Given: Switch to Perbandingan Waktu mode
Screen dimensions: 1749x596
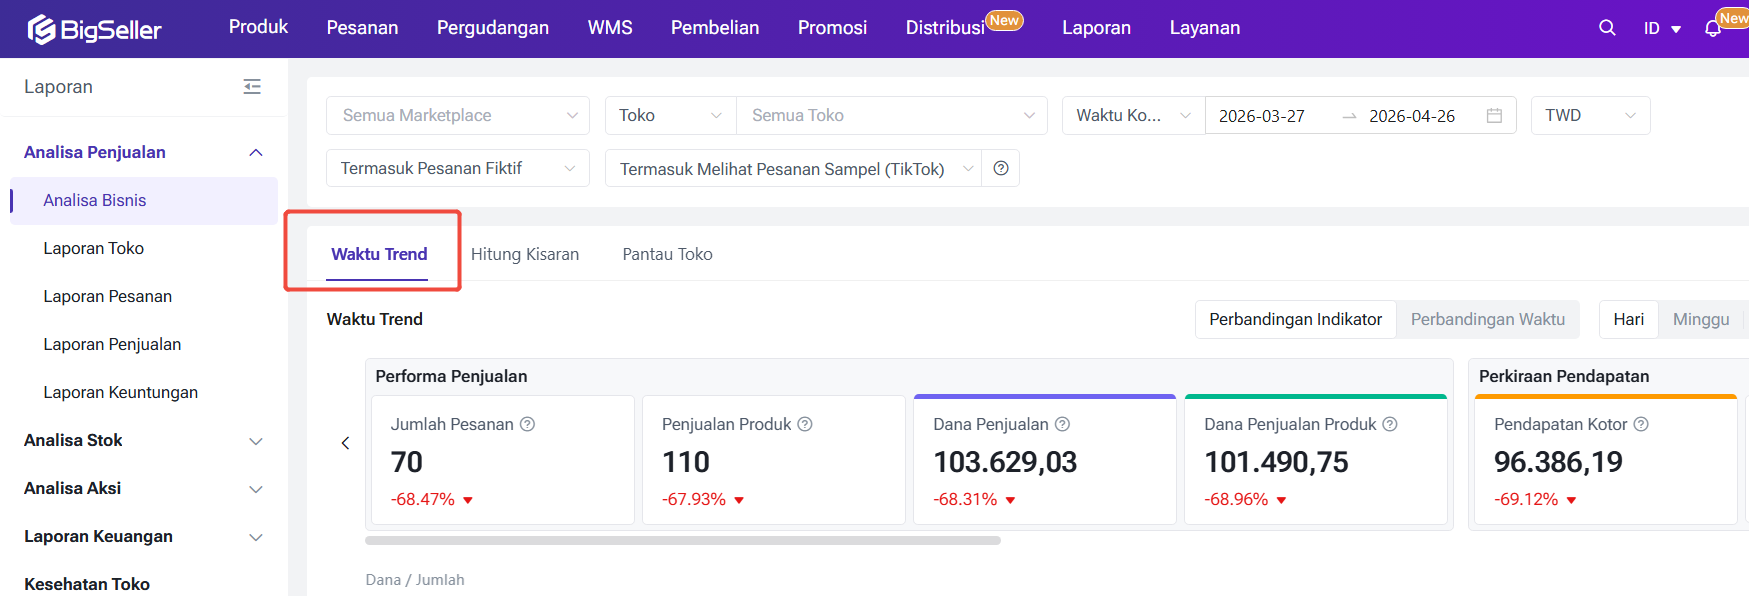Looking at the screenshot, I should pos(1487,319).
